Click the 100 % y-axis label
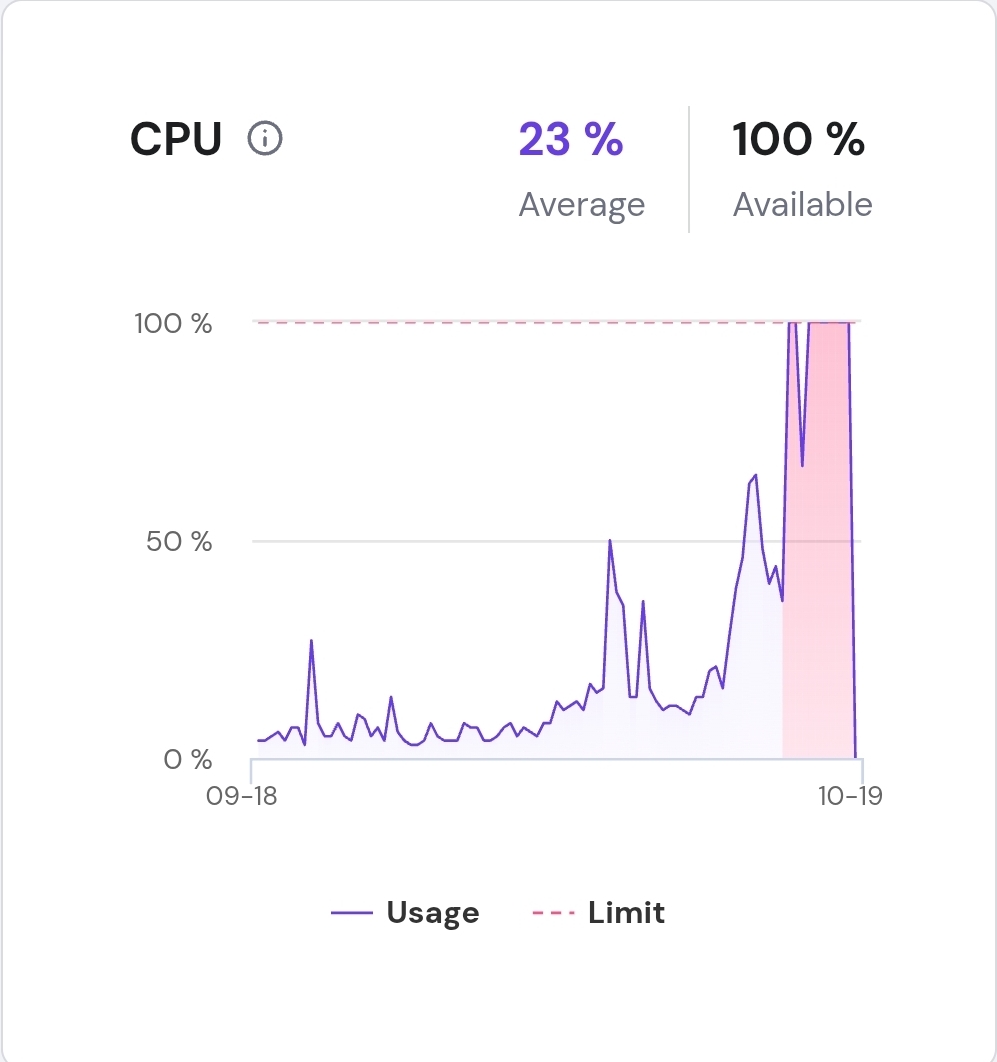The height and width of the screenshot is (1062, 997). coord(174,323)
